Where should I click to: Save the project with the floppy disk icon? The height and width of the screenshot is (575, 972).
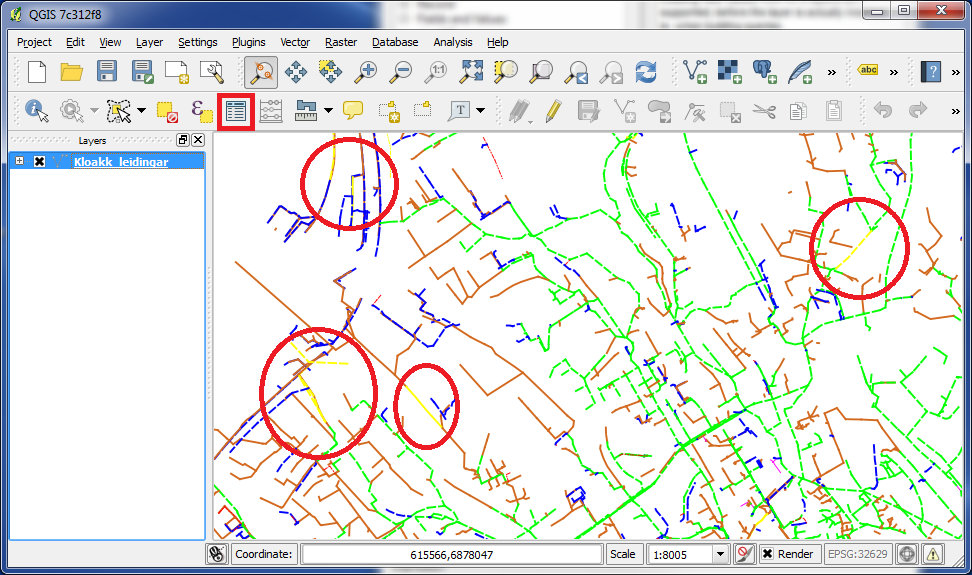pos(107,71)
